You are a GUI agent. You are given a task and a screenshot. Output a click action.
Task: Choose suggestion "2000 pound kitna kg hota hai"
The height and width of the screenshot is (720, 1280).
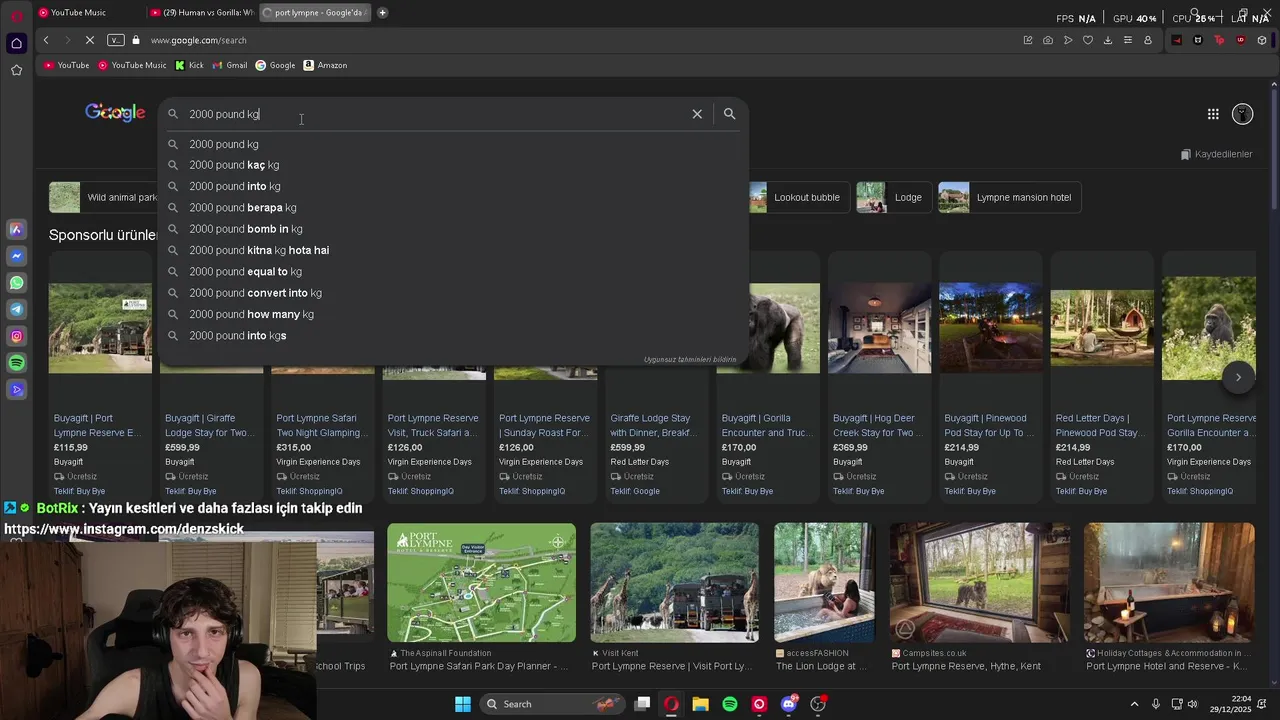[453, 250]
